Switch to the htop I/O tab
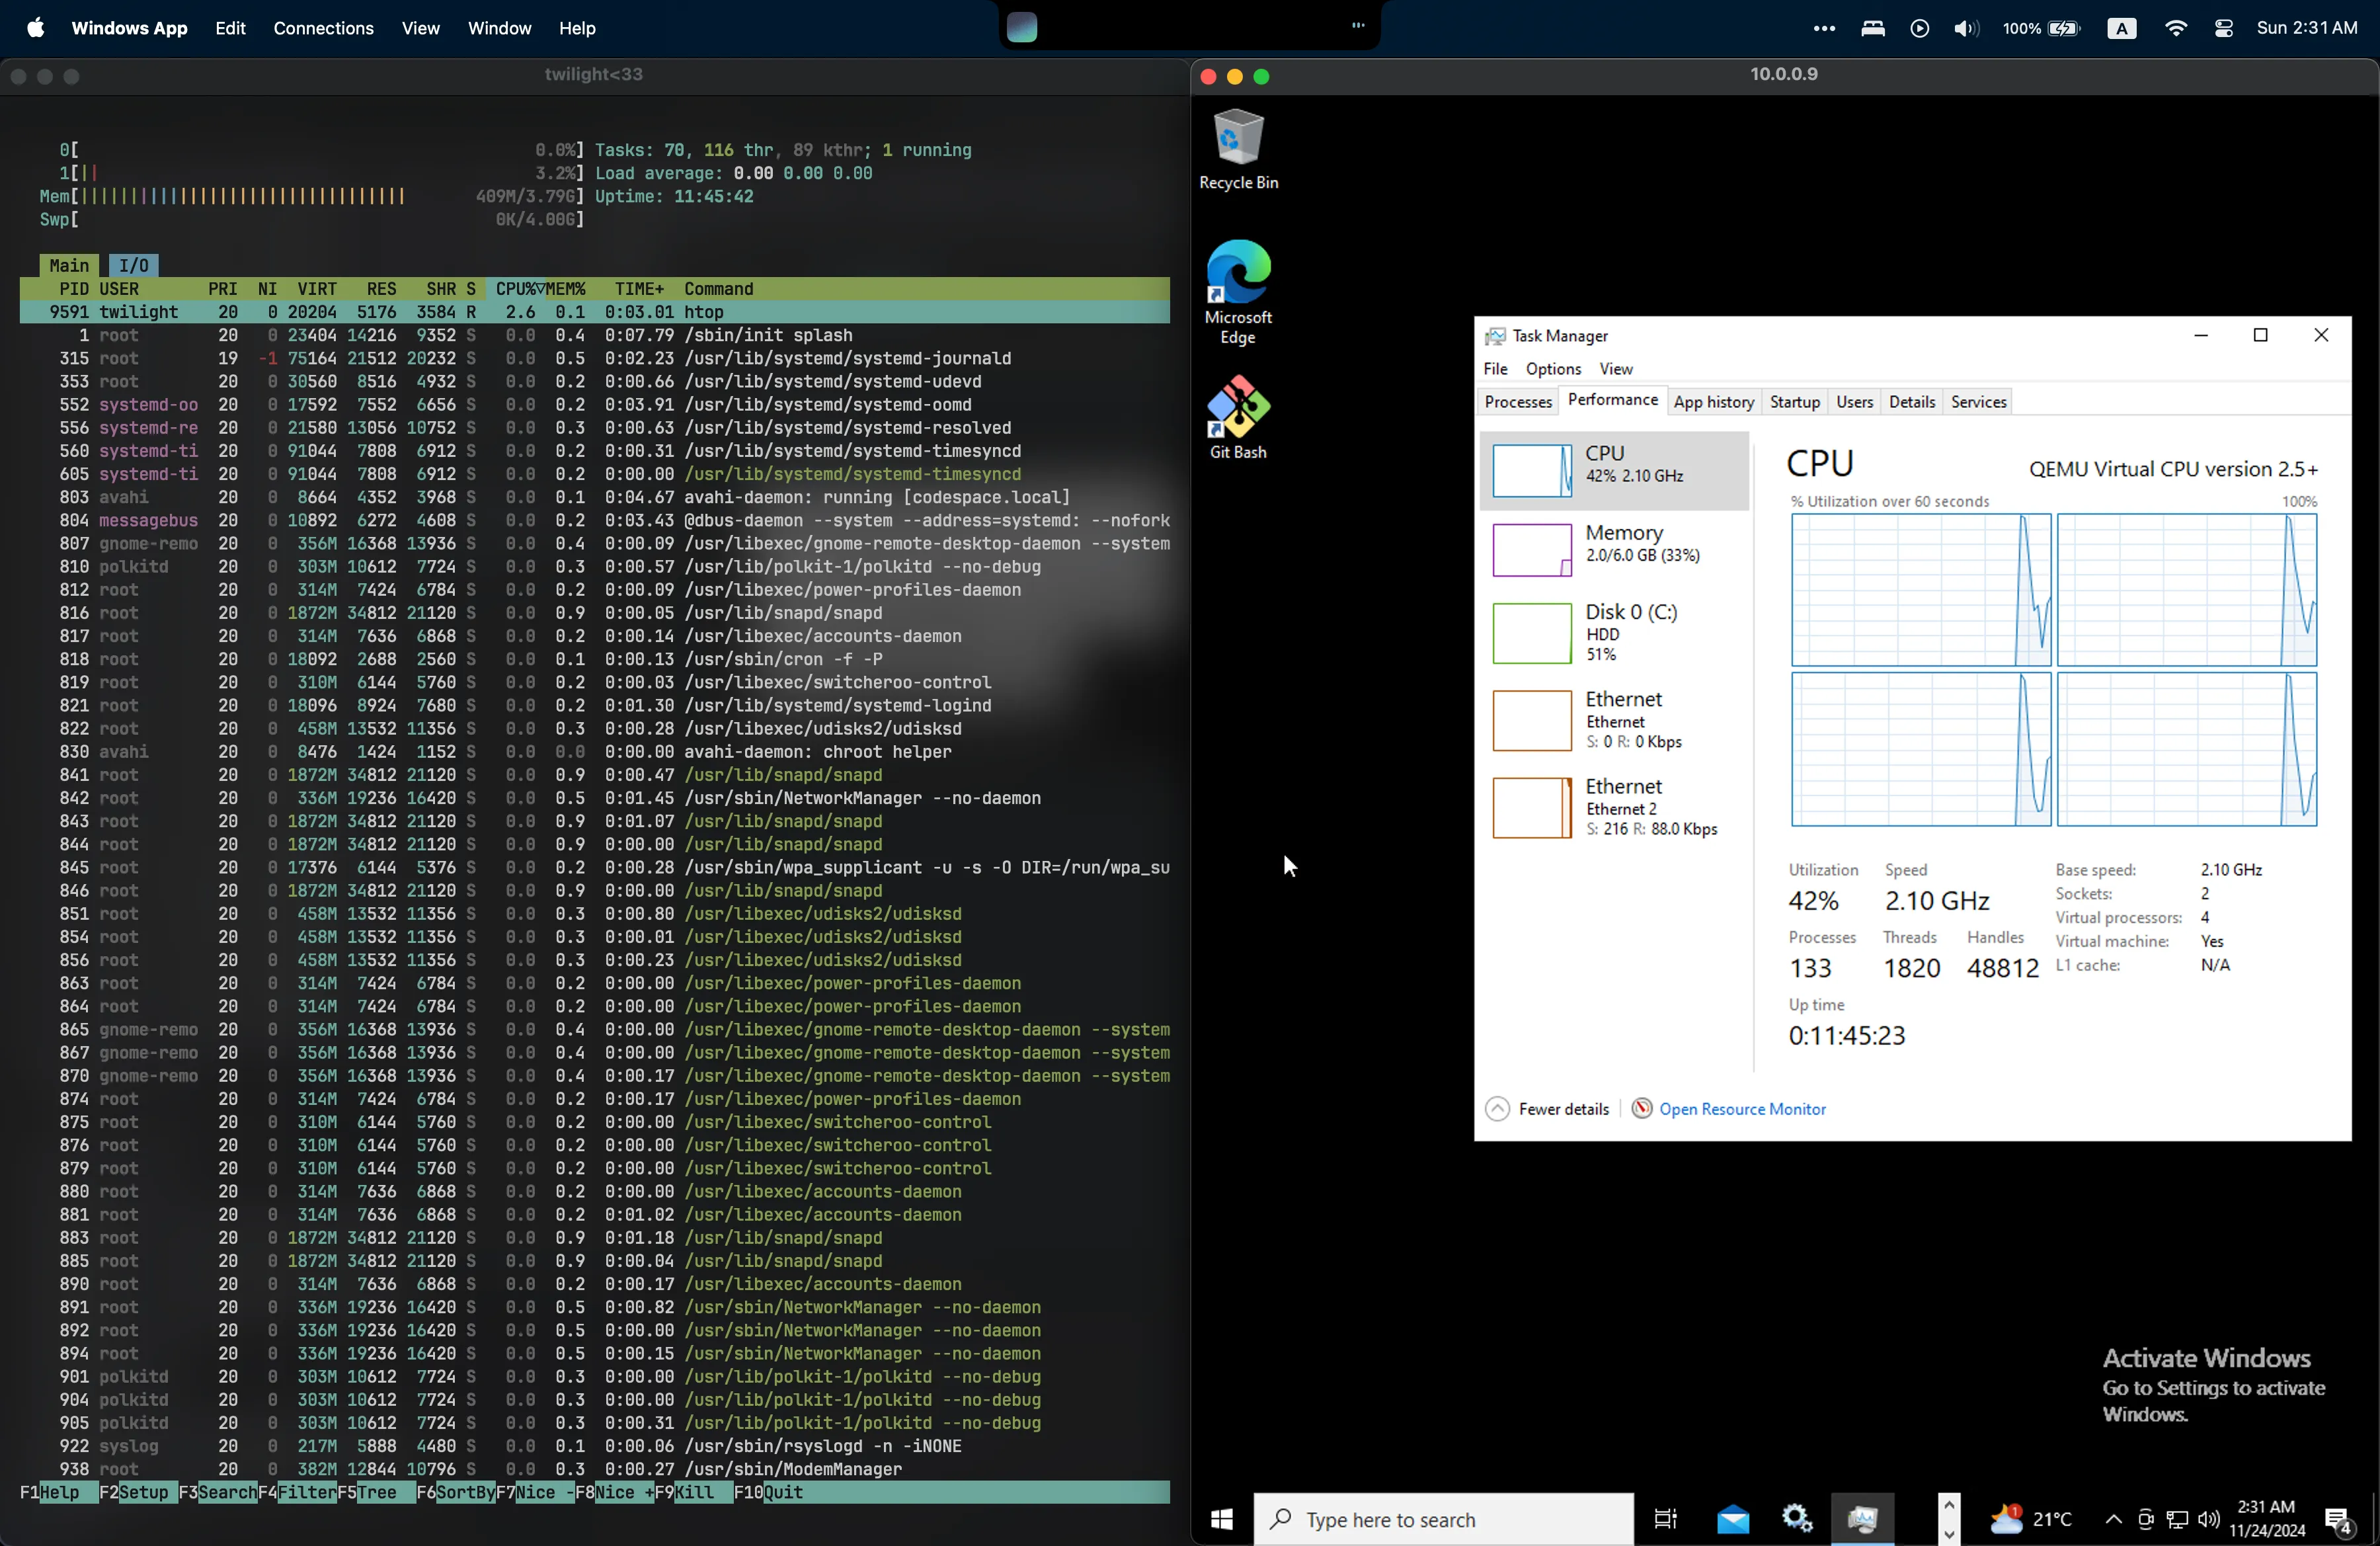This screenshot has width=2380, height=1546. 133,265
